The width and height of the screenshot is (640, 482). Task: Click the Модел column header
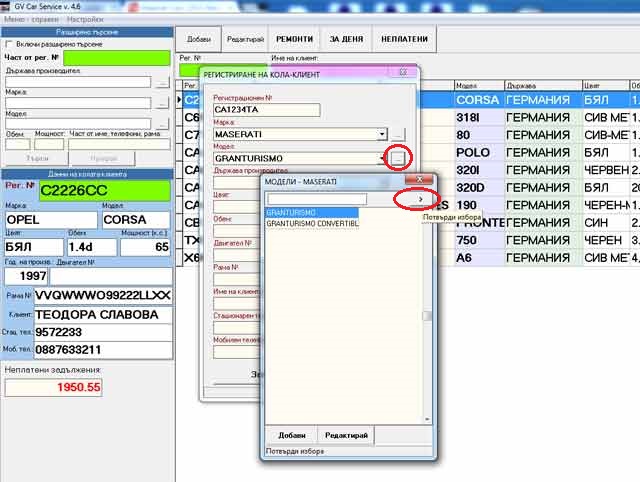click(479, 86)
